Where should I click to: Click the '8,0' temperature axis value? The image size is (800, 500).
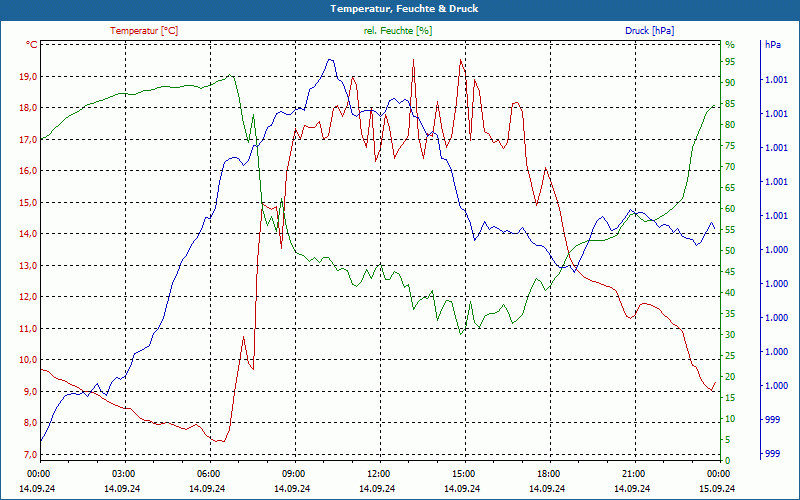pyautogui.click(x=31, y=423)
